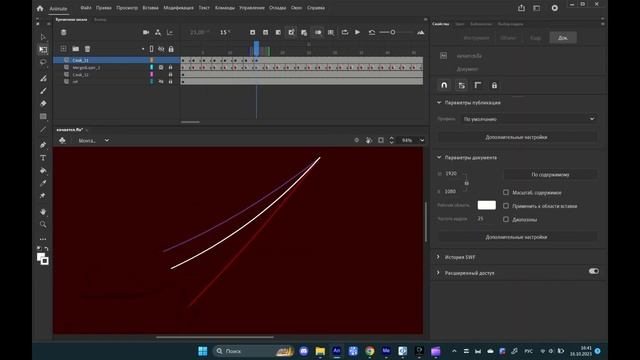This screenshot has width=640, height=360.
Task: Switch to the 'Док.' properties tab
Action: pyautogui.click(x=563, y=38)
